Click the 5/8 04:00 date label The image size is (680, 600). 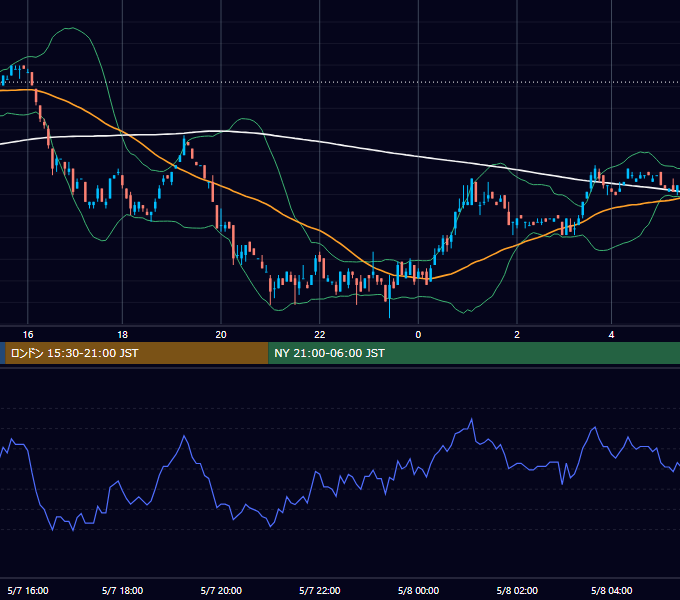611,590
